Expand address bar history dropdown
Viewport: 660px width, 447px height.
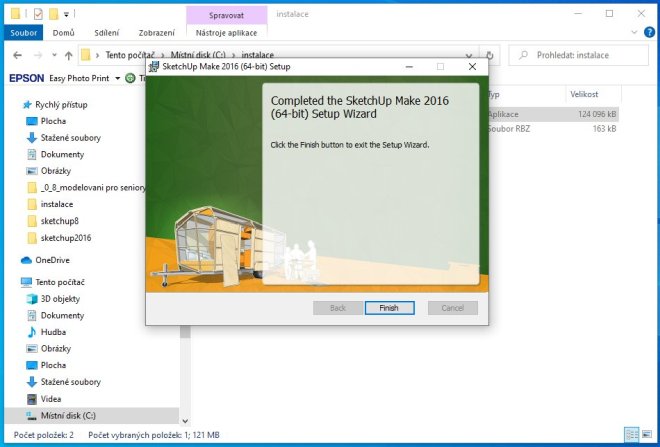(468, 55)
